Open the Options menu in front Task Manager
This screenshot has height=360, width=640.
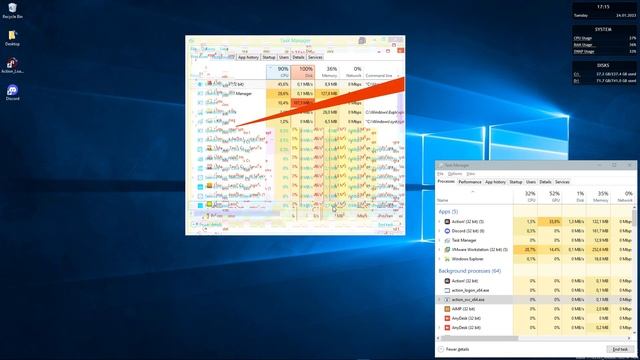[x=455, y=174]
